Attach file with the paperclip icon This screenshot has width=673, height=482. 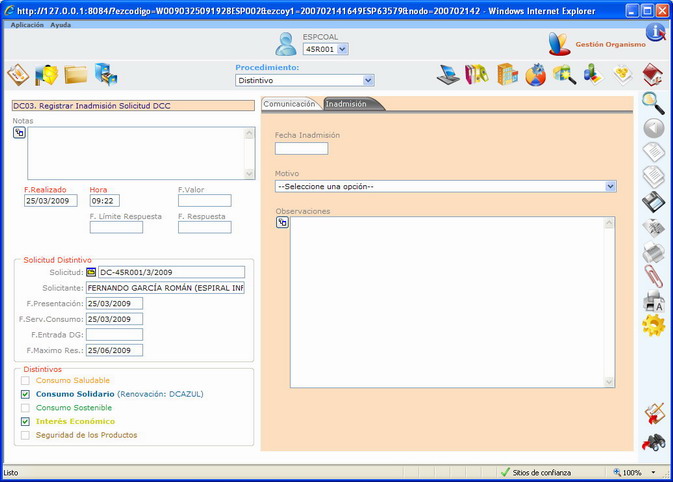click(x=654, y=276)
